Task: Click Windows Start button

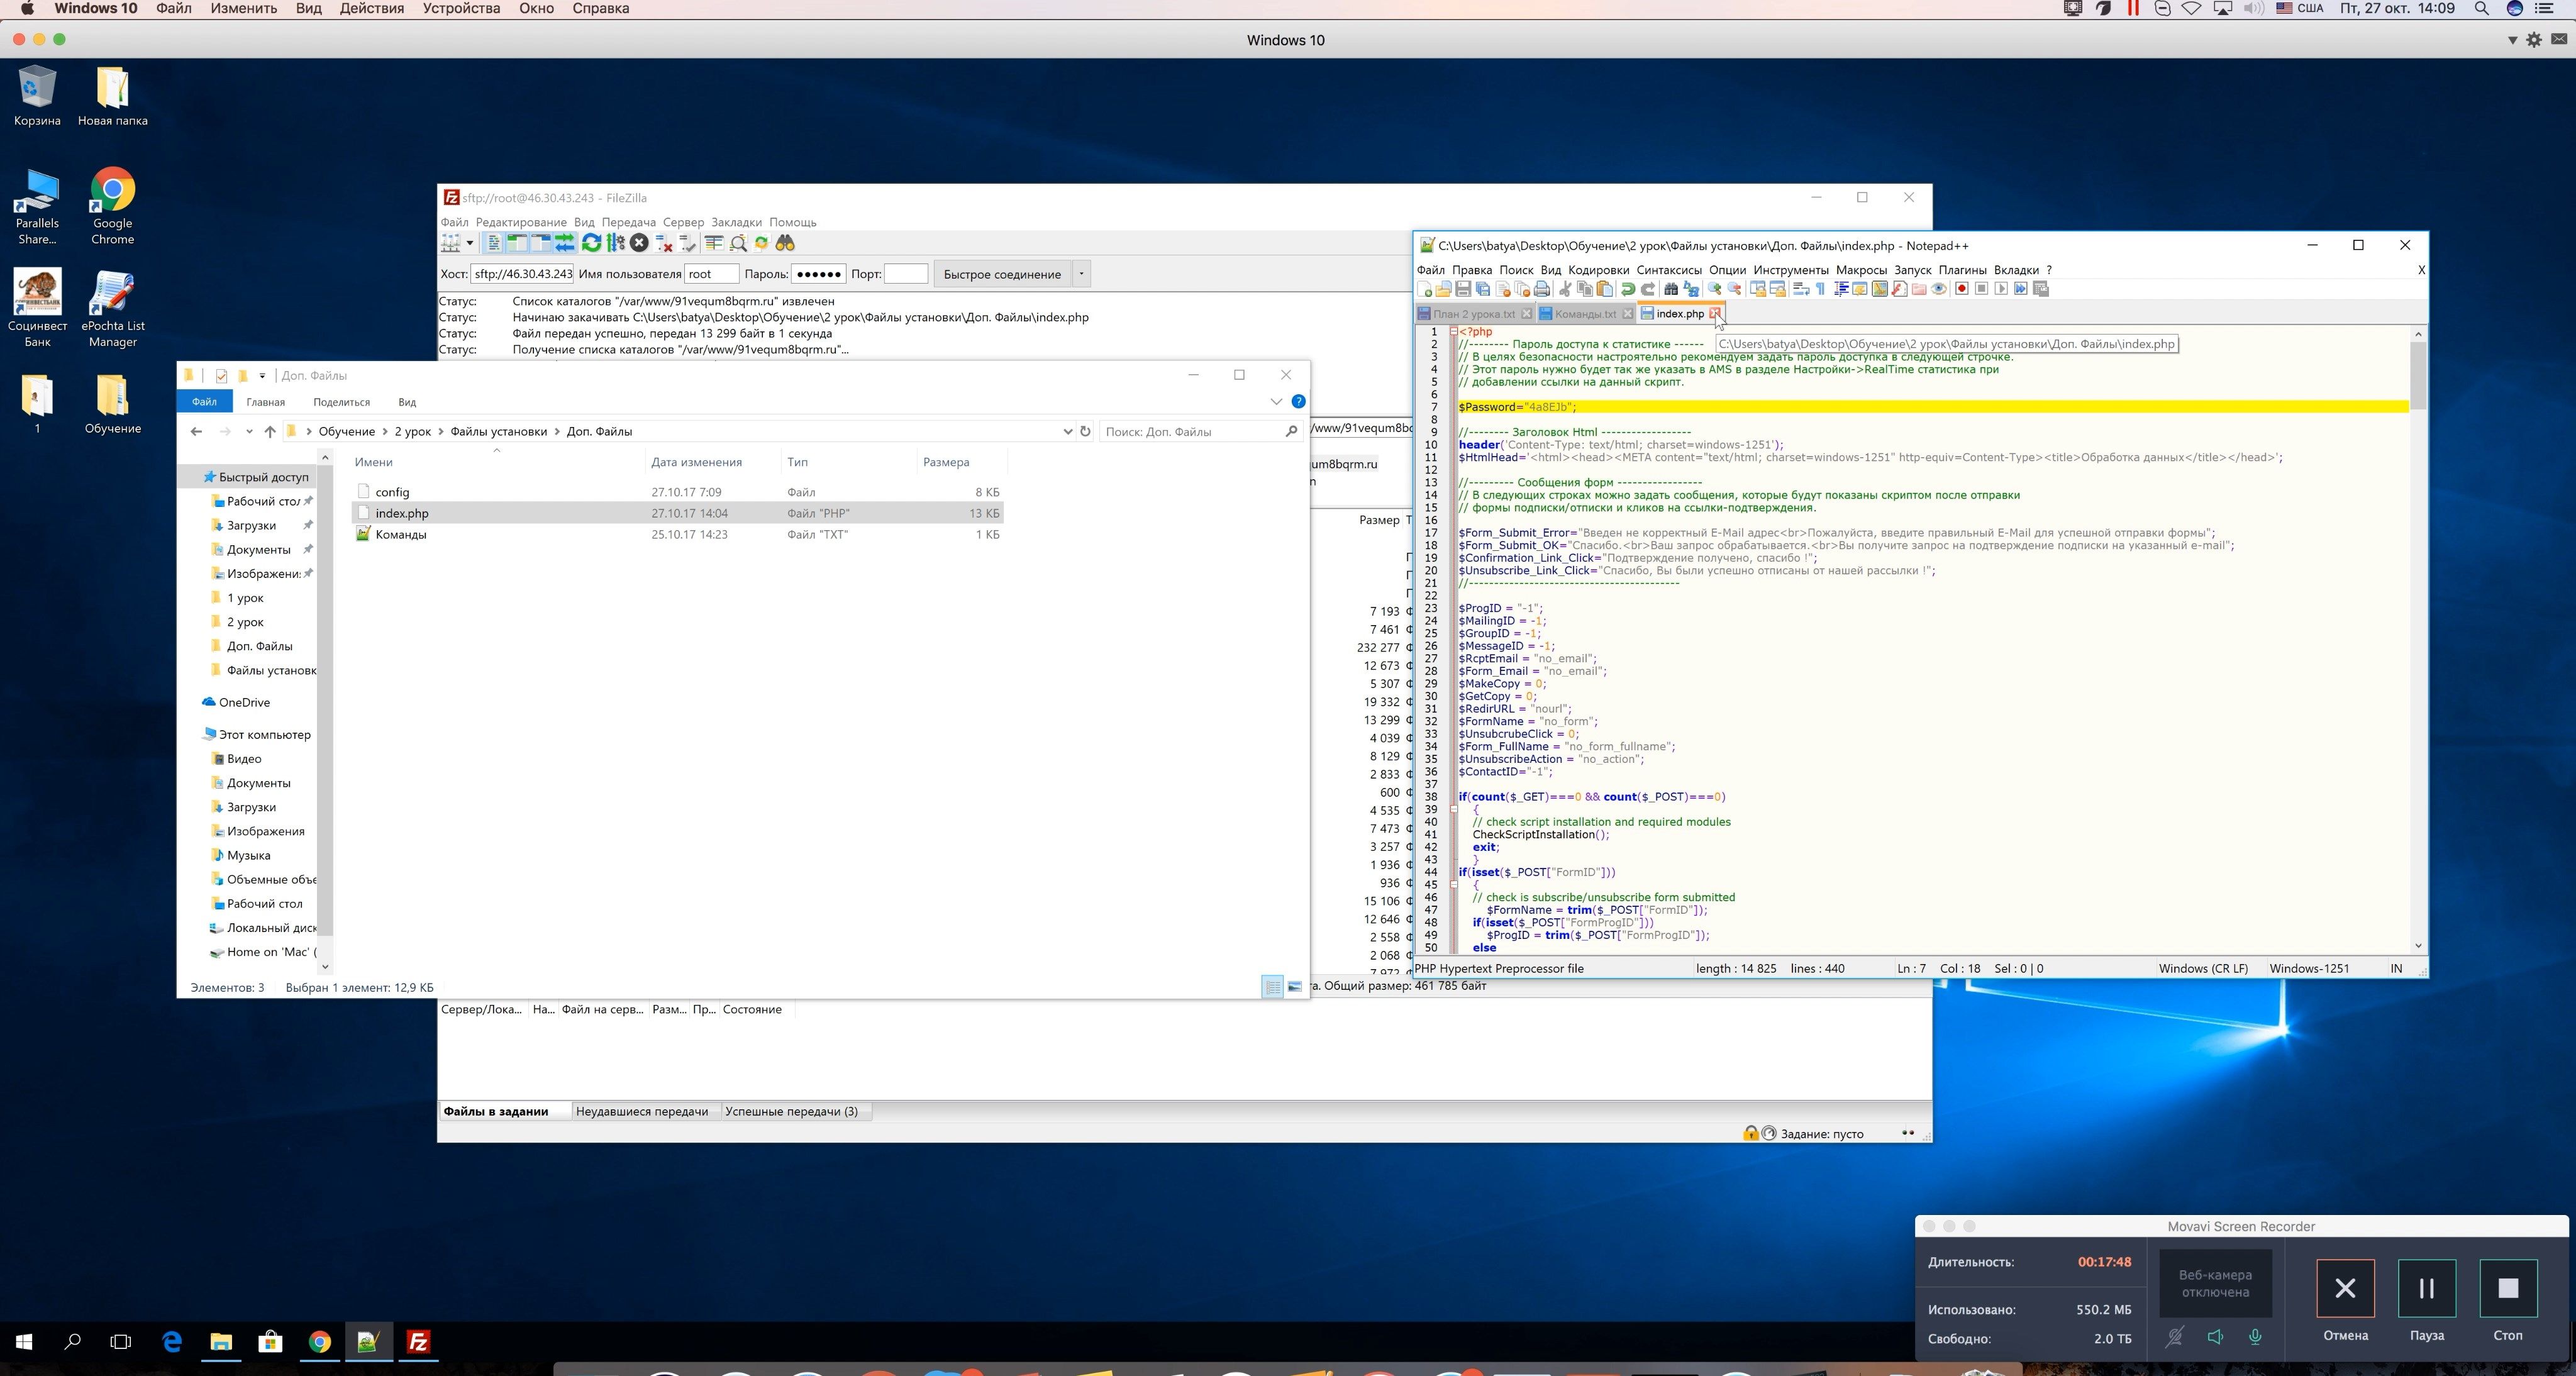Action: click(x=24, y=1342)
